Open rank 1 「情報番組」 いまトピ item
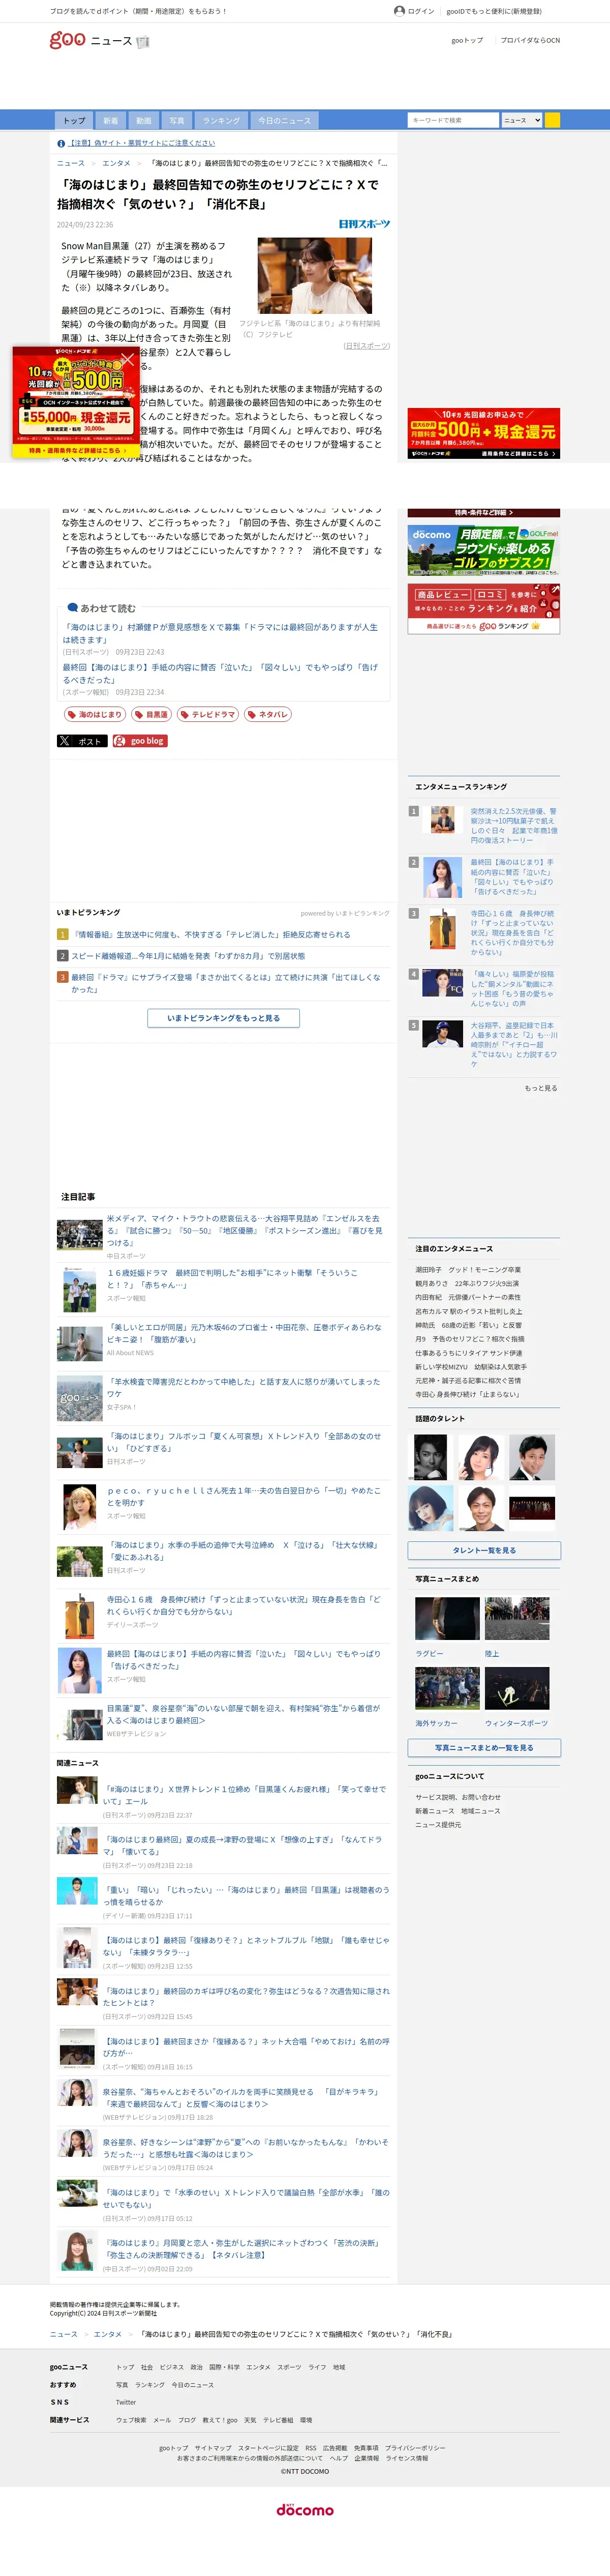 point(211,935)
